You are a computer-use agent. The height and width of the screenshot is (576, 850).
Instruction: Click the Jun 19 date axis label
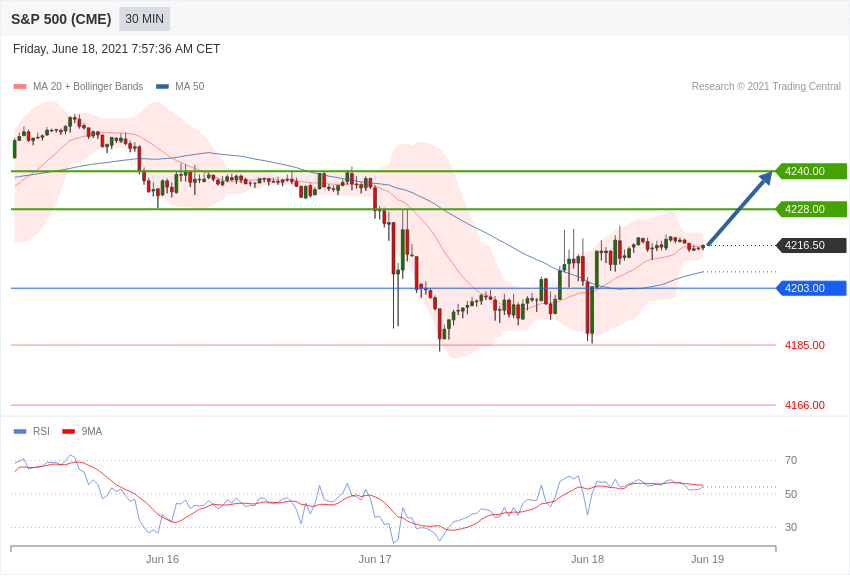pos(707,559)
